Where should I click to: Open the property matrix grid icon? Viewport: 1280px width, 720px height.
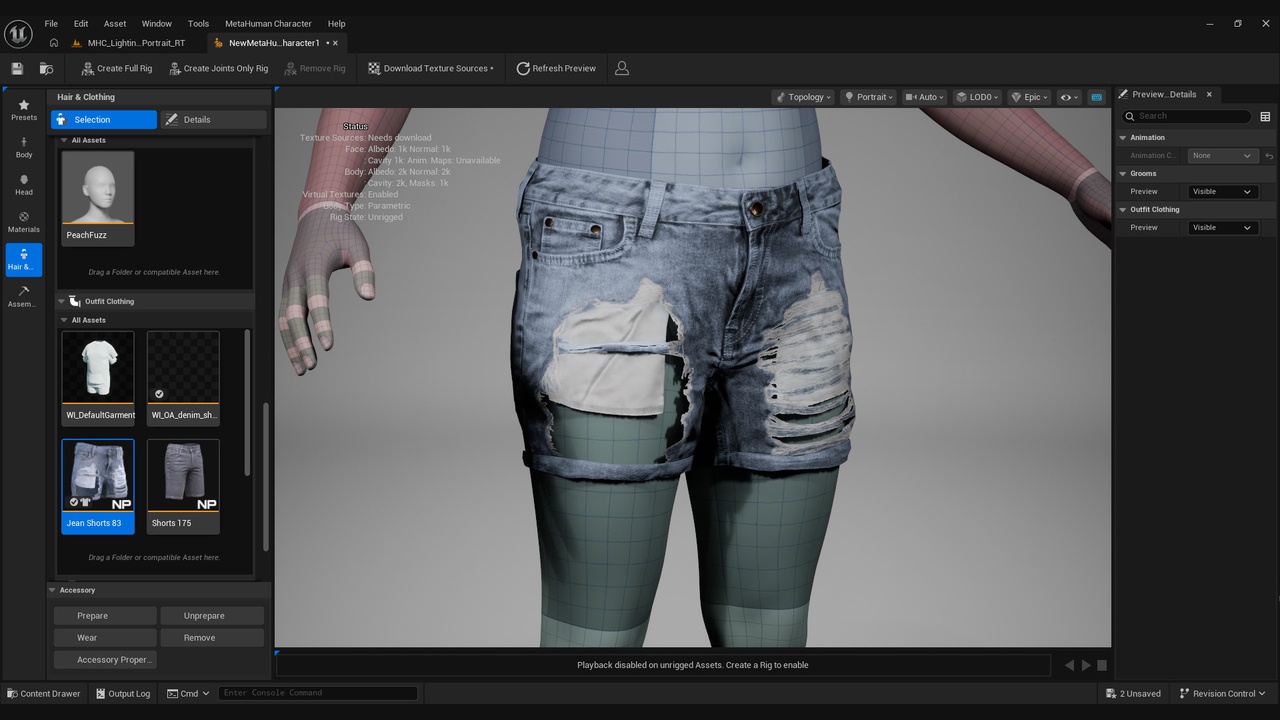1265,116
